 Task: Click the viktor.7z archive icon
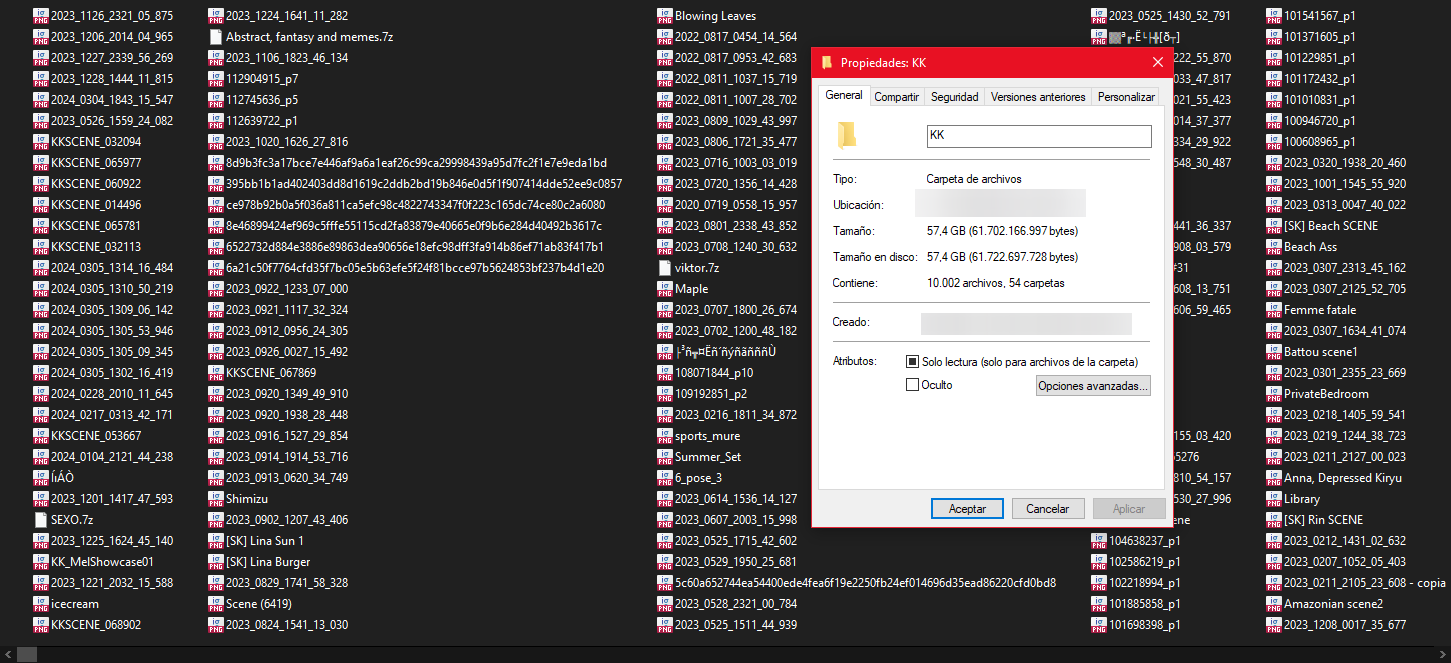(x=664, y=268)
